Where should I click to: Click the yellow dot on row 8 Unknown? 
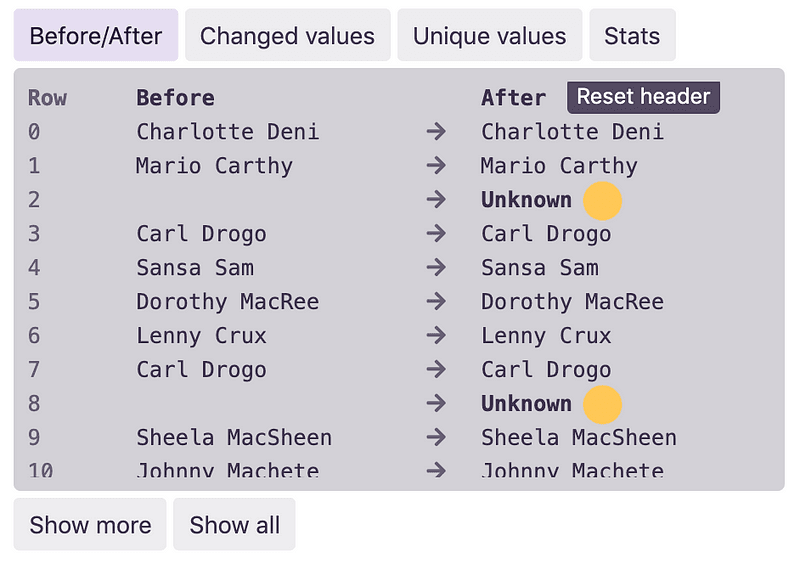[603, 405]
